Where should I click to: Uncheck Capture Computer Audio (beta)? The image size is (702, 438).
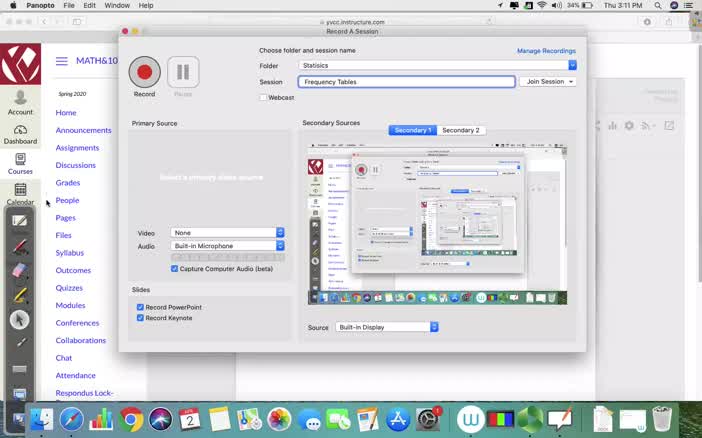click(x=175, y=269)
